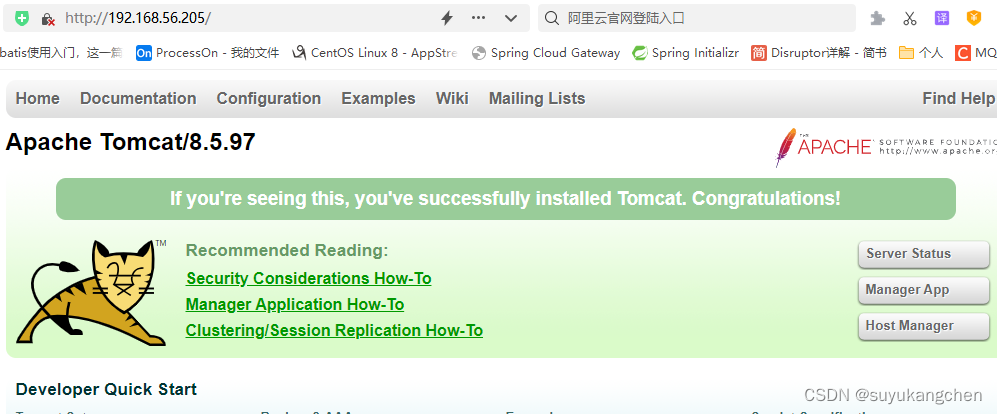Image resolution: width=997 pixels, height=414 pixels.
Task: Expand the address bar dropdown chevron
Action: tap(511, 18)
